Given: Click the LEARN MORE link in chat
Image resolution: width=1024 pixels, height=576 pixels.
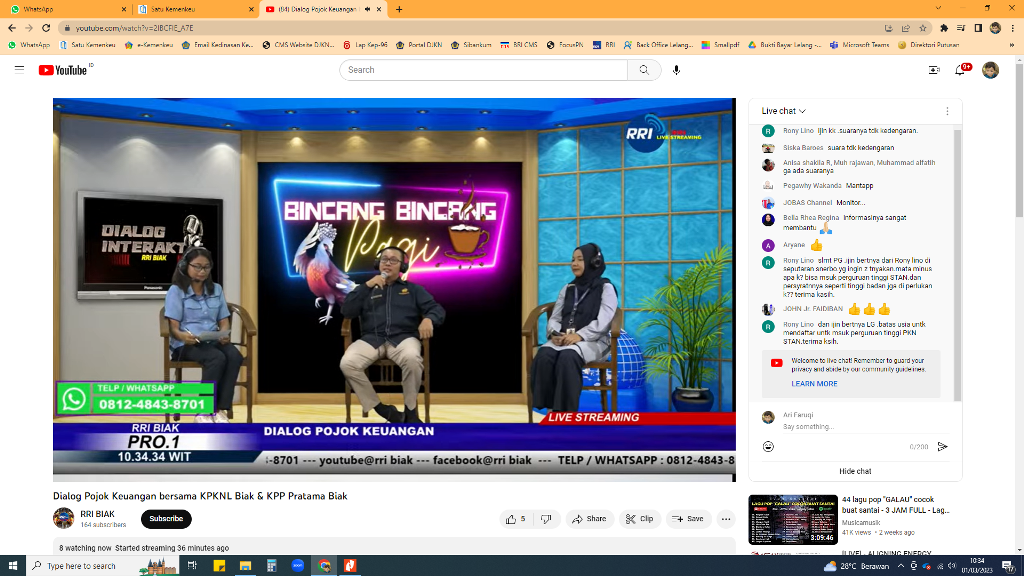Looking at the screenshot, I should (x=814, y=384).
